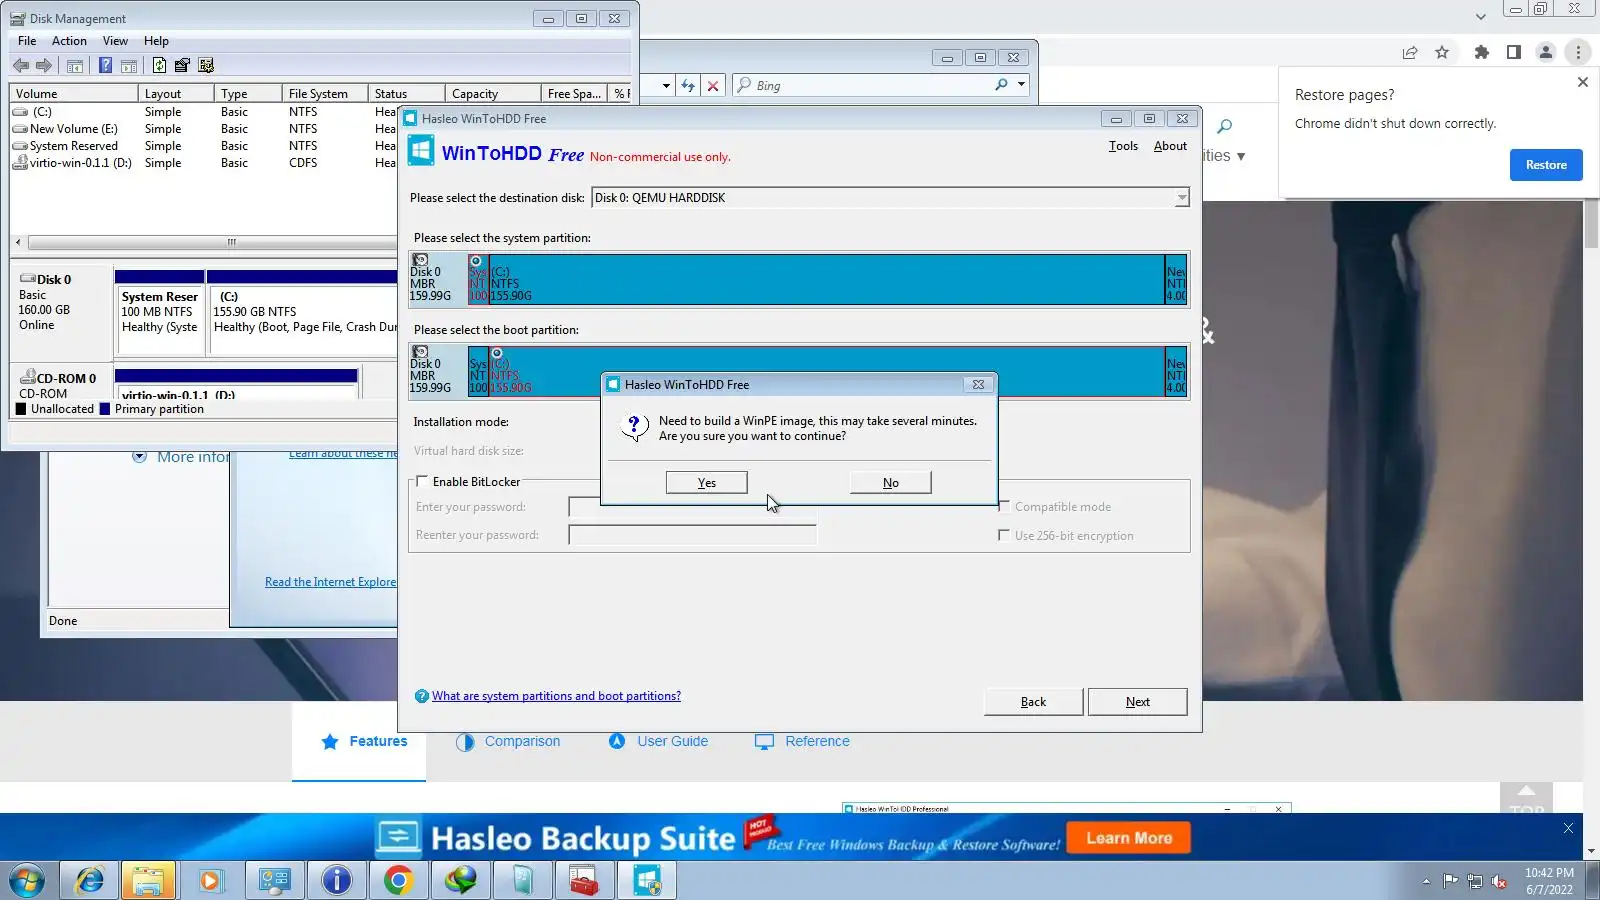The width and height of the screenshot is (1600, 900).
Task: Open the File menu in Disk Management
Action: [27, 41]
